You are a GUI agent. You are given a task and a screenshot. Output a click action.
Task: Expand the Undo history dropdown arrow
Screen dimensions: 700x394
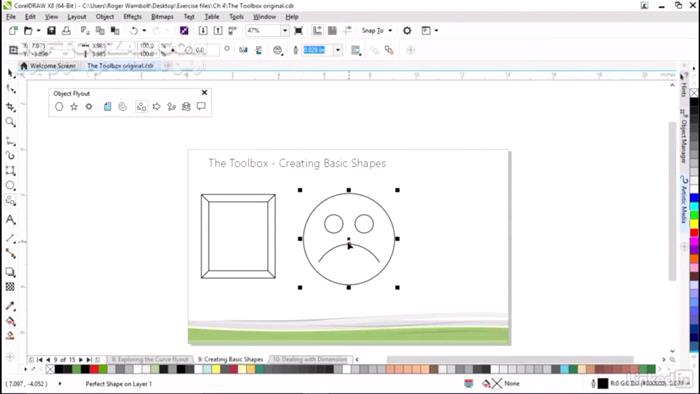point(144,30)
